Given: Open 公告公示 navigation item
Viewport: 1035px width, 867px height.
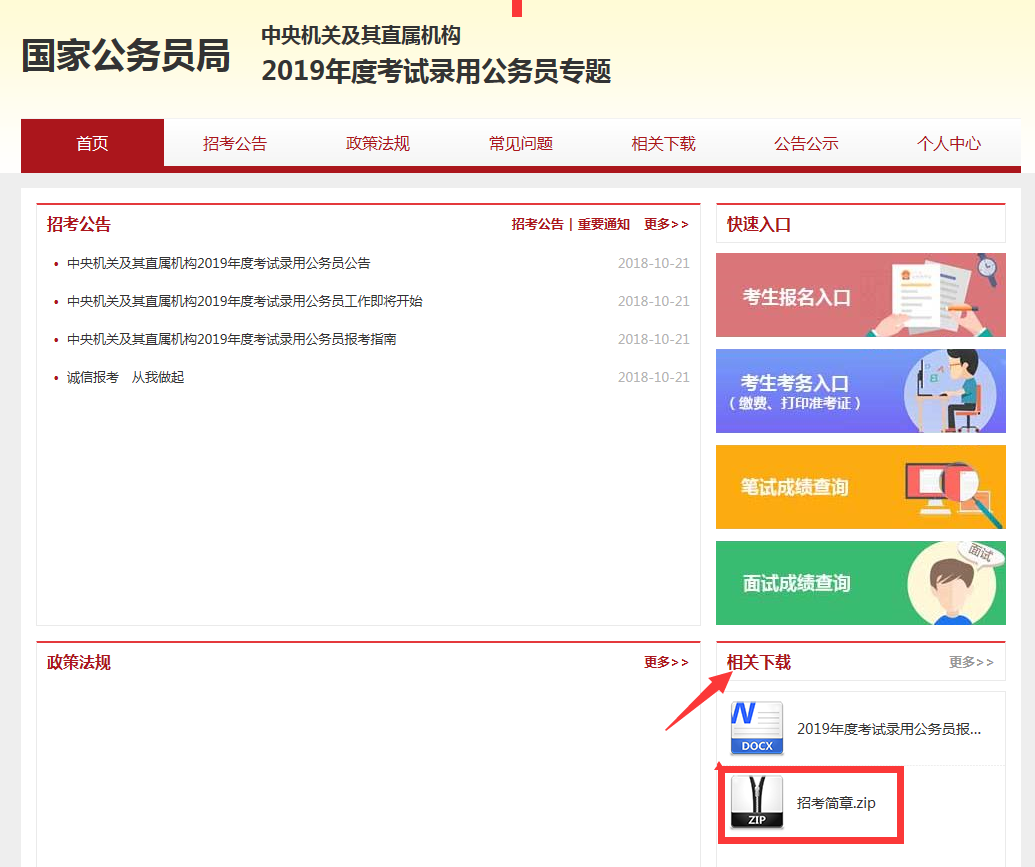Looking at the screenshot, I should click(806, 143).
